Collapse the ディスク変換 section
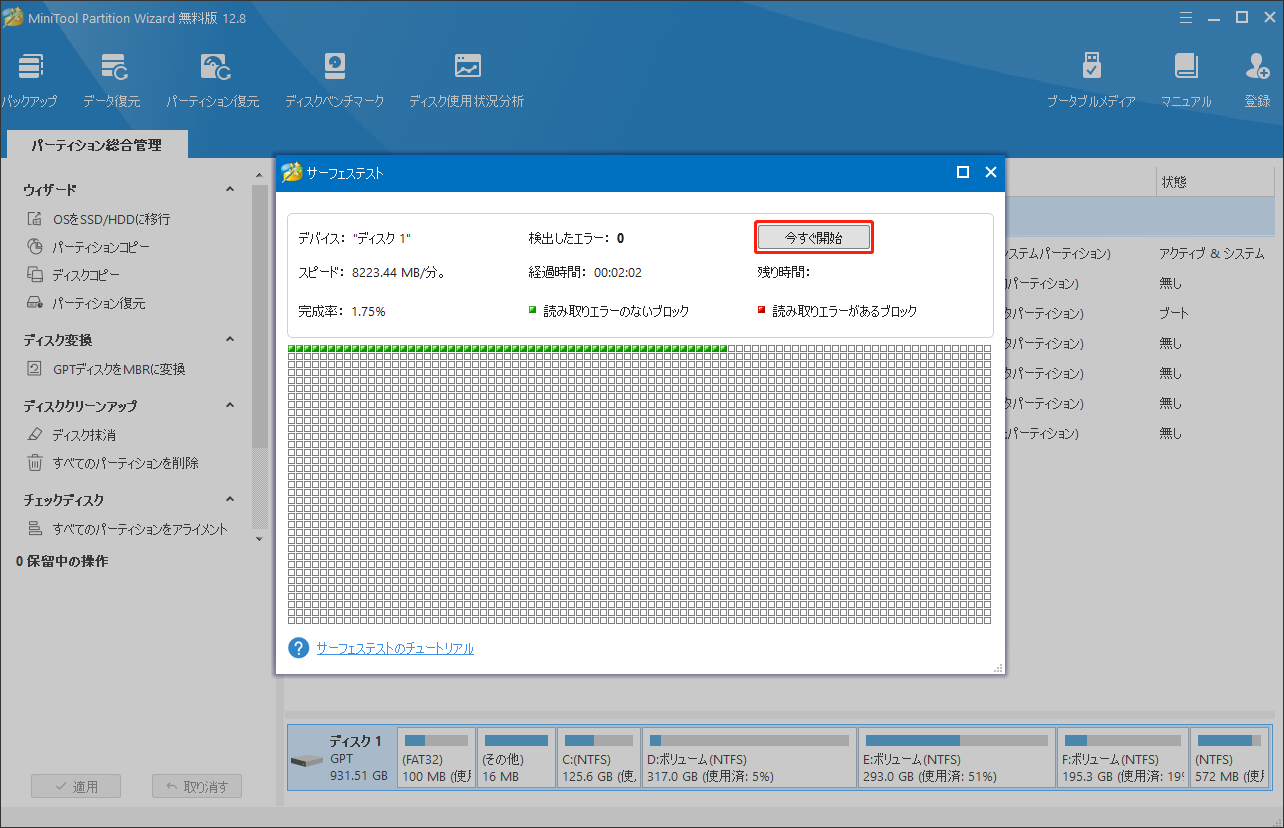Viewport: 1284px width, 828px height. tap(229, 340)
